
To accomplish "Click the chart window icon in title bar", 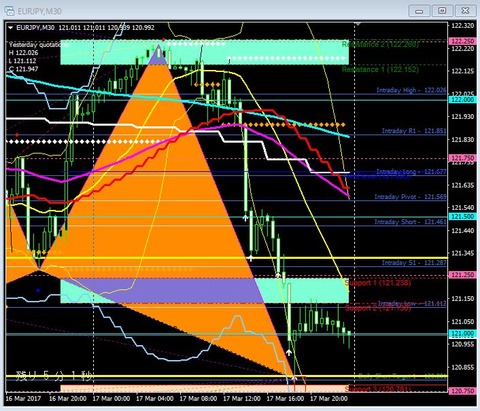I will (x=9, y=11).
